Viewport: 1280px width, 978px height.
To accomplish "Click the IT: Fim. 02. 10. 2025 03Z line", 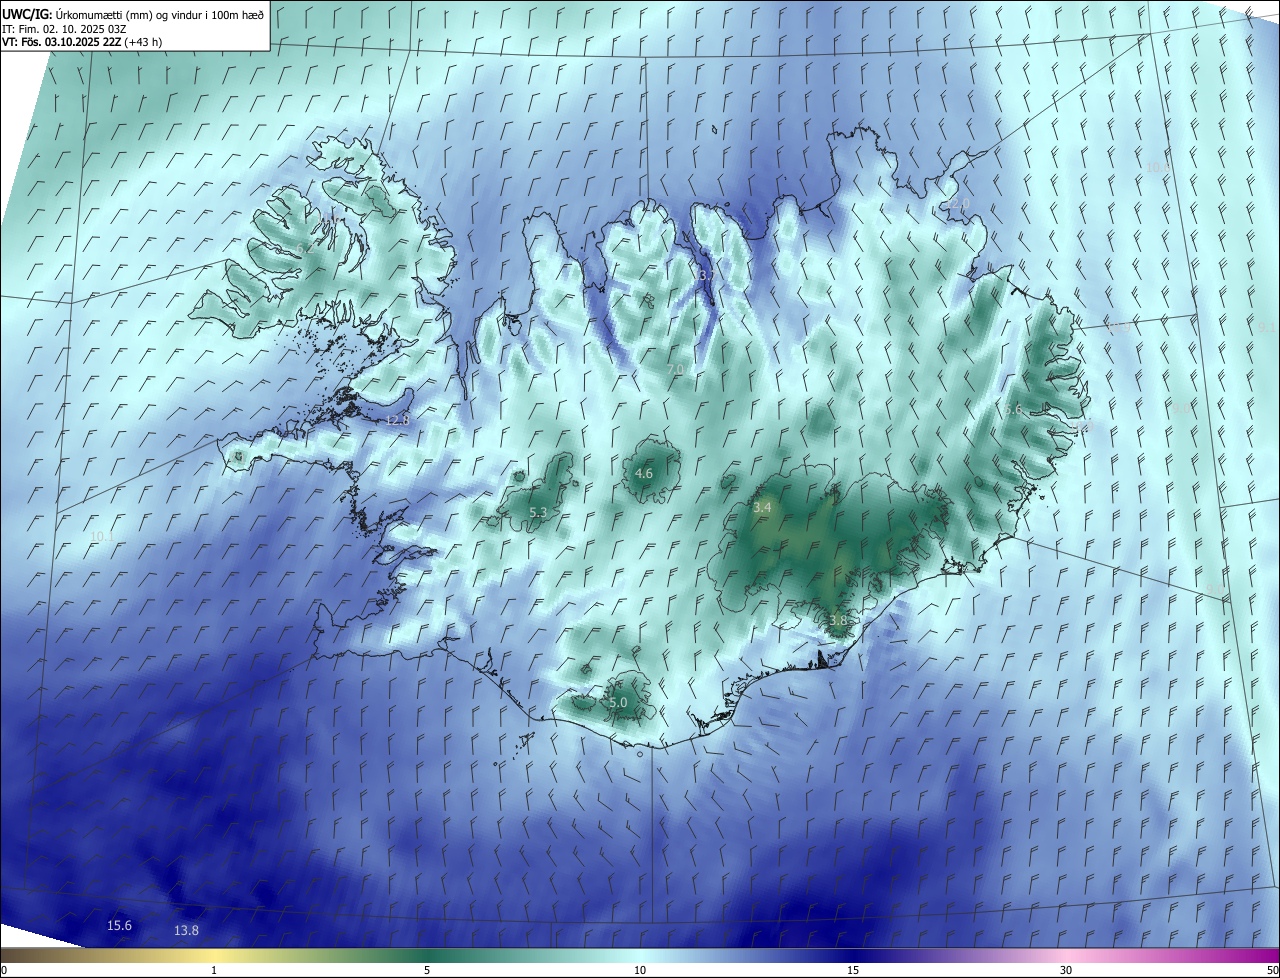I will (x=64, y=28).
